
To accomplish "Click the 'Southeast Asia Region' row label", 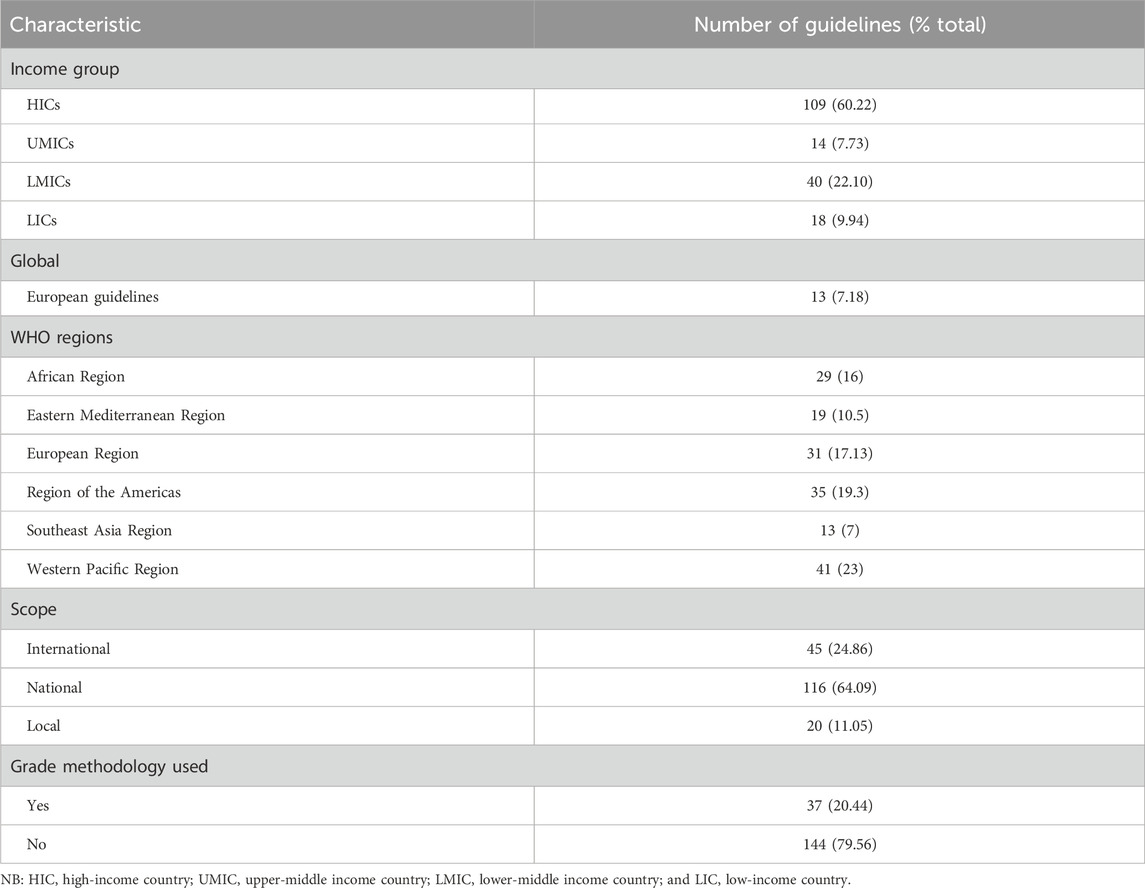I will [x=99, y=531].
